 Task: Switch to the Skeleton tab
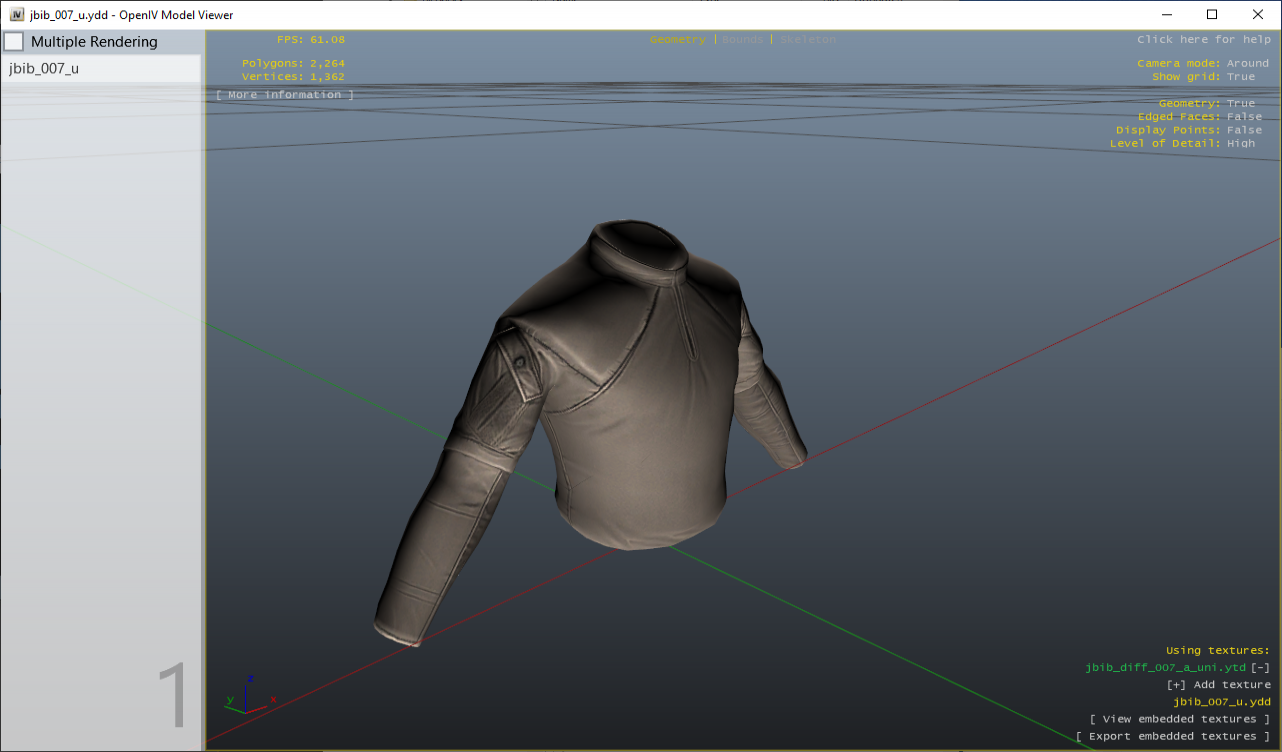tap(808, 39)
